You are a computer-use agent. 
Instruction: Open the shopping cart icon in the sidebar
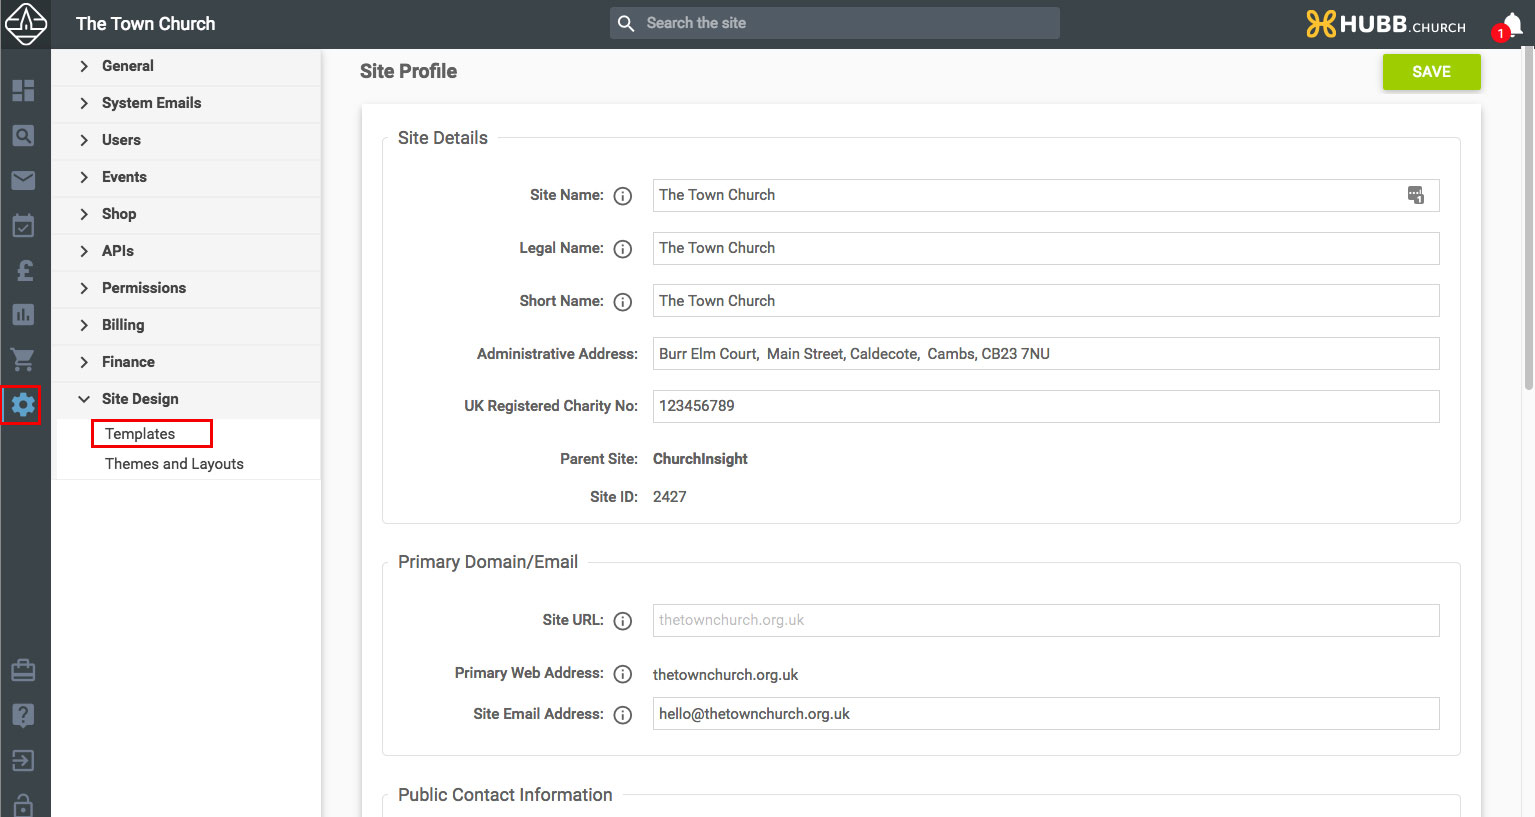[23, 359]
